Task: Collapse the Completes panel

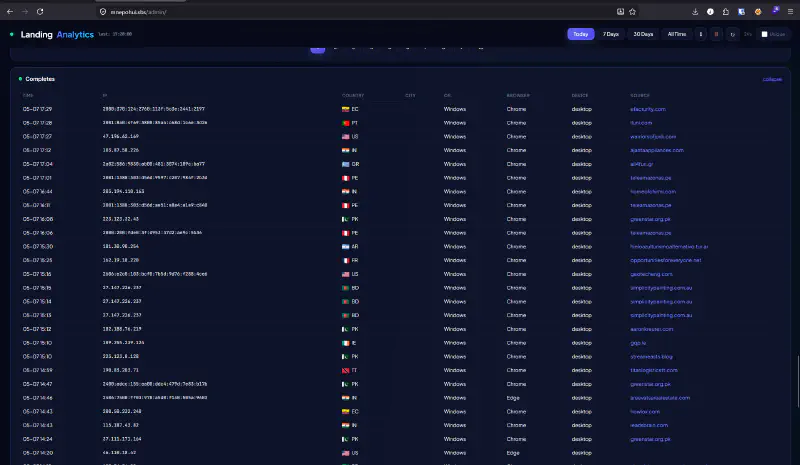Action: 772,79
